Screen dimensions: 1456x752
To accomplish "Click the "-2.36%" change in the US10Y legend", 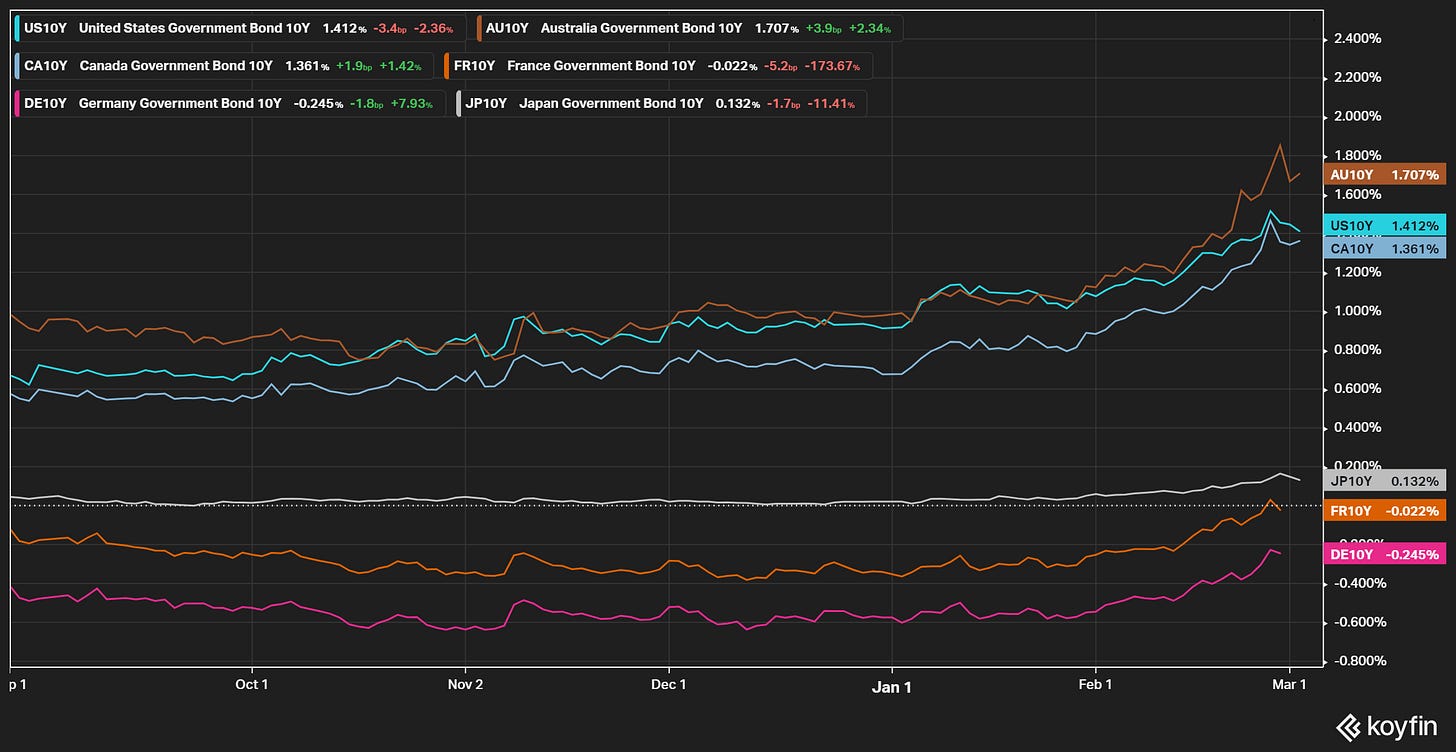I will [435, 28].
